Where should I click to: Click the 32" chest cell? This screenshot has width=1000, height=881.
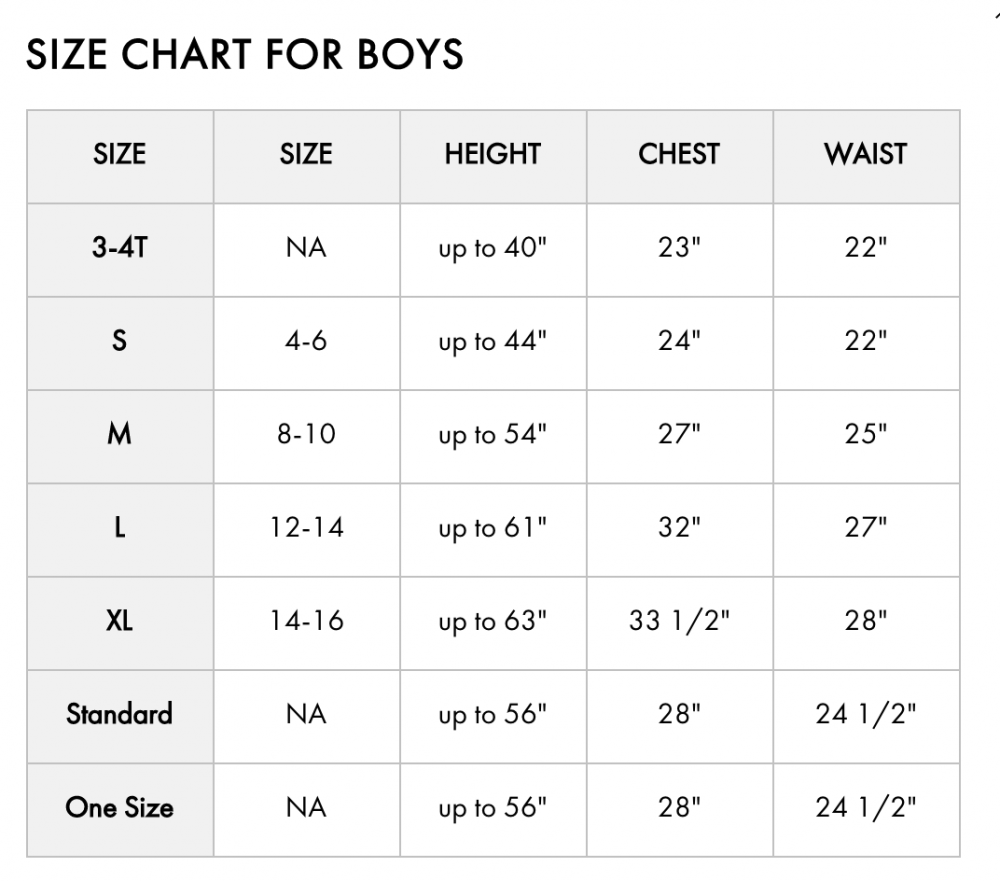click(679, 528)
